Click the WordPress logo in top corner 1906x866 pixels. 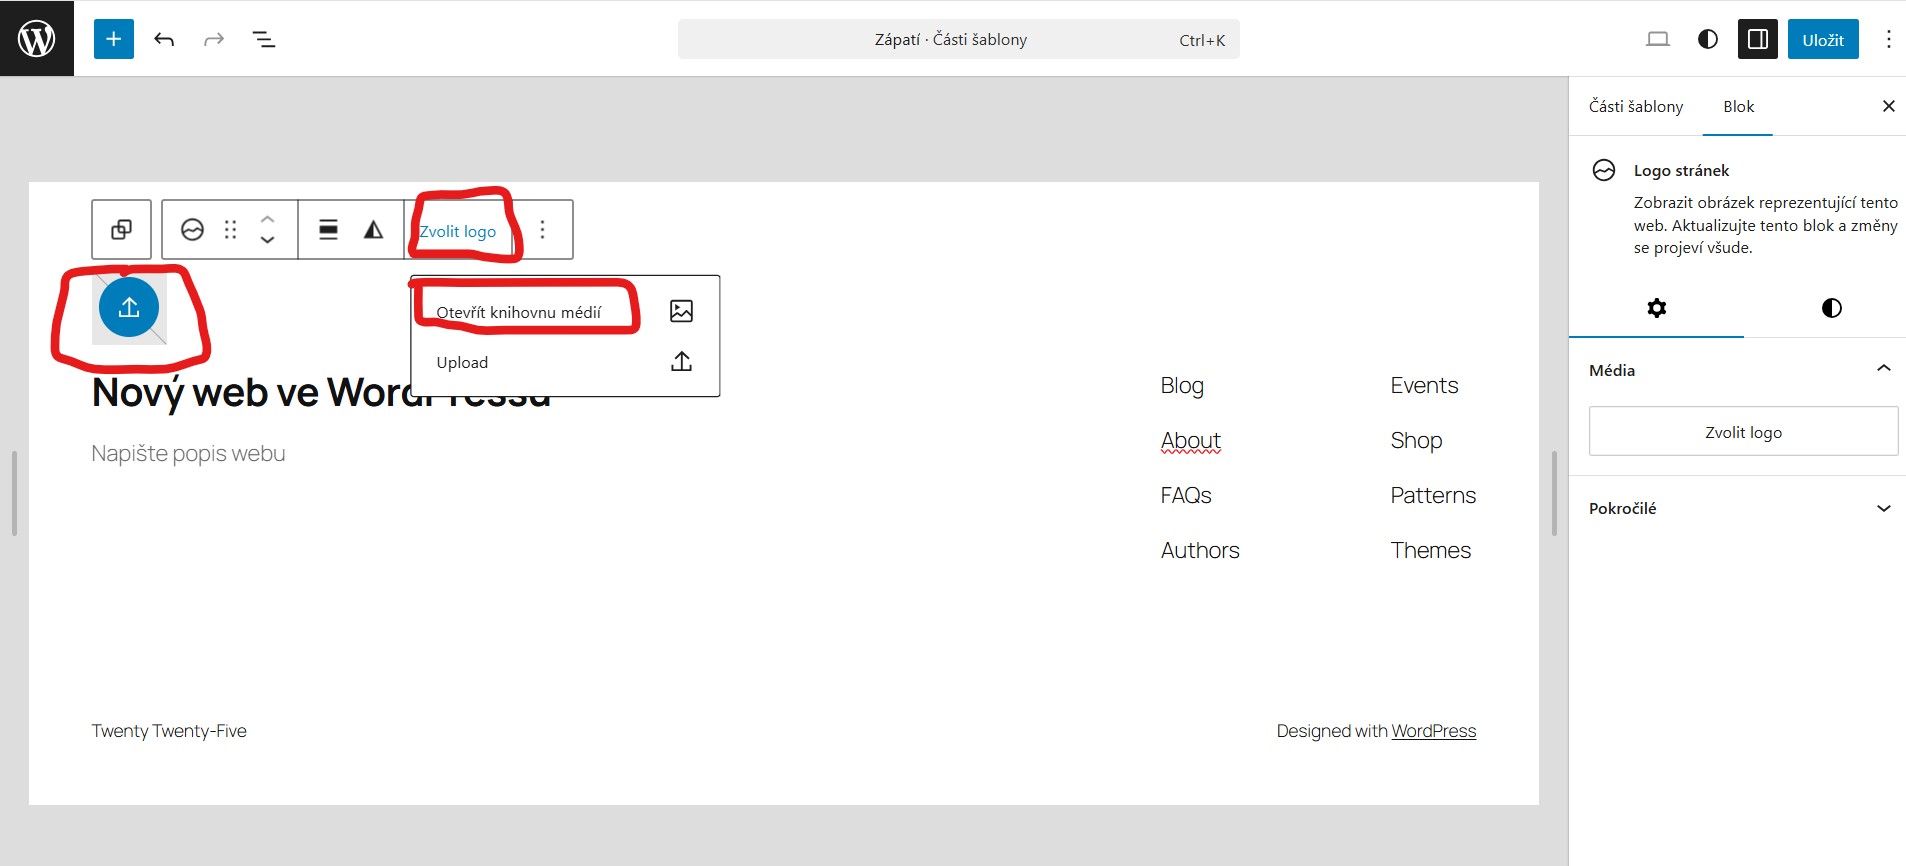pos(37,39)
